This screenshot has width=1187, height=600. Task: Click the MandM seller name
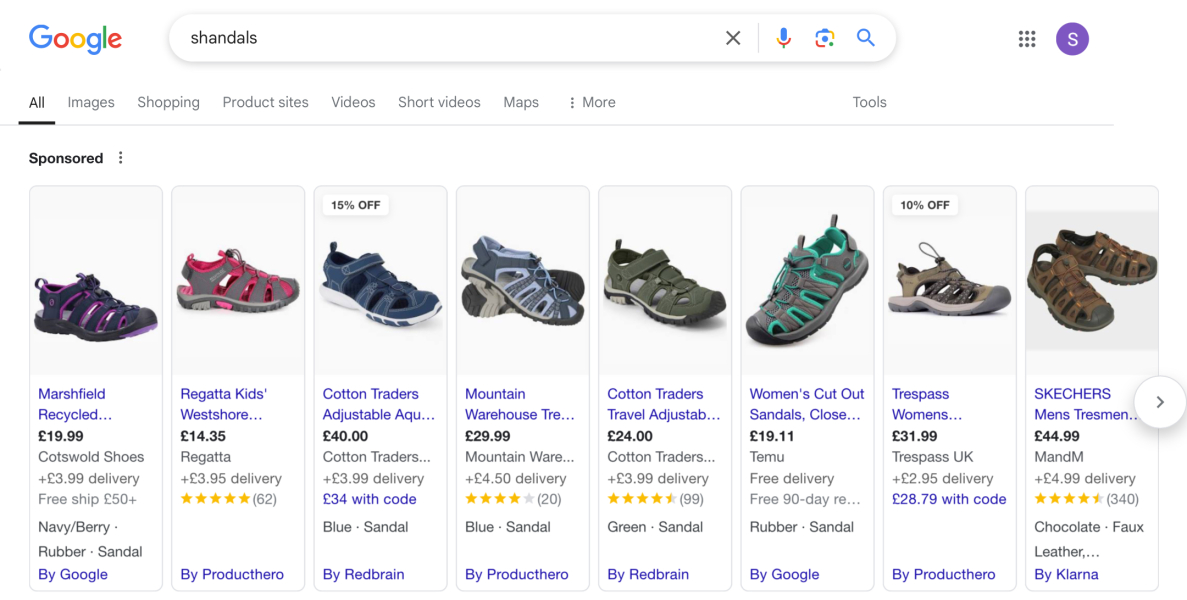coord(1058,457)
